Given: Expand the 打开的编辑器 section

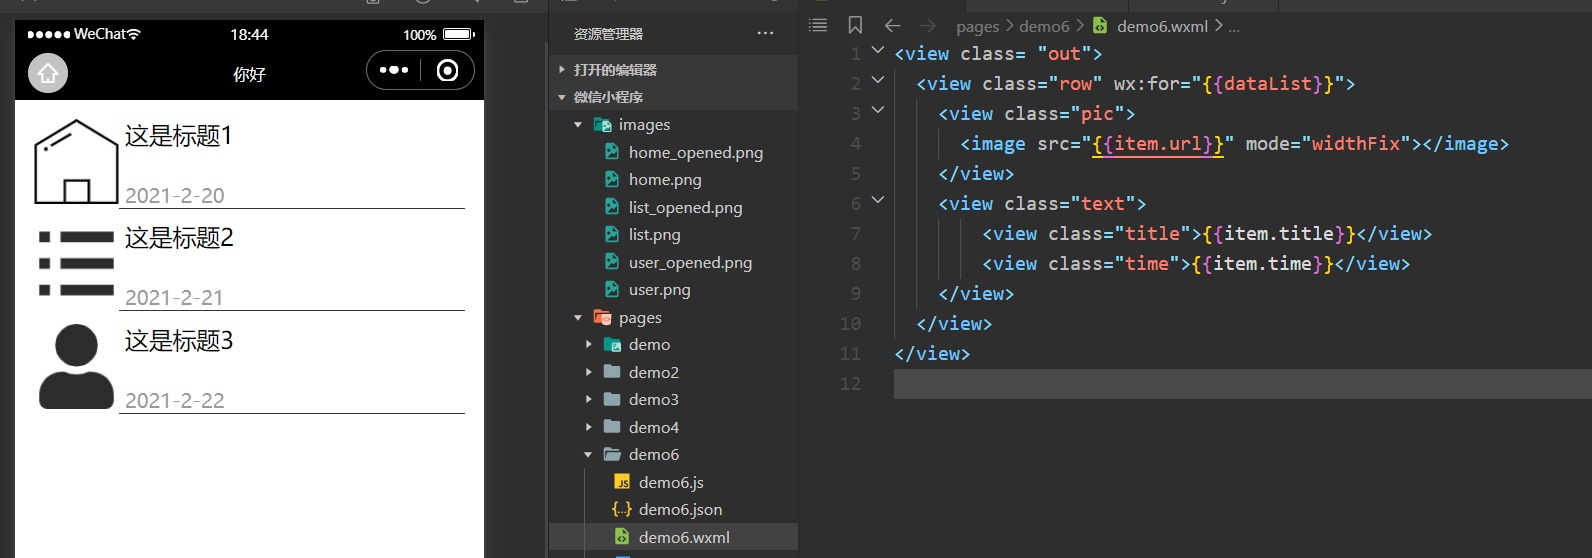Looking at the screenshot, I should pos(562,70).
